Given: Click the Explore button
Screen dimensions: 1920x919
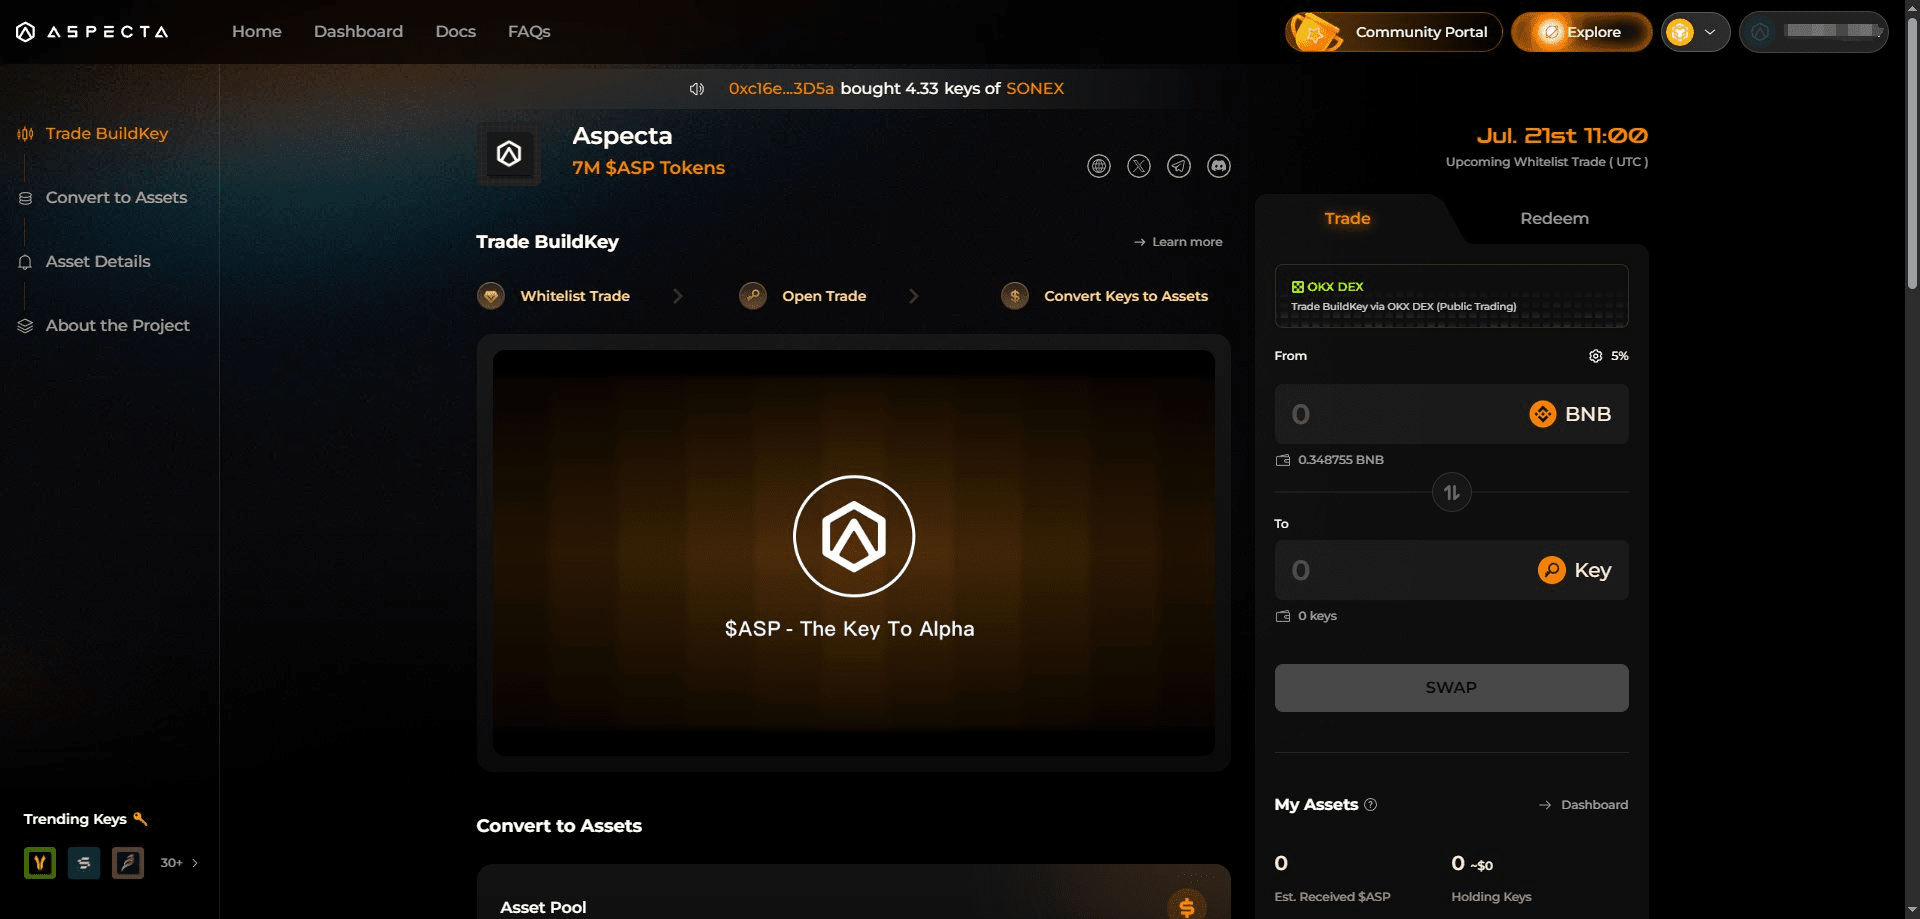Looking at the screenshot, I should (1581, 32).
